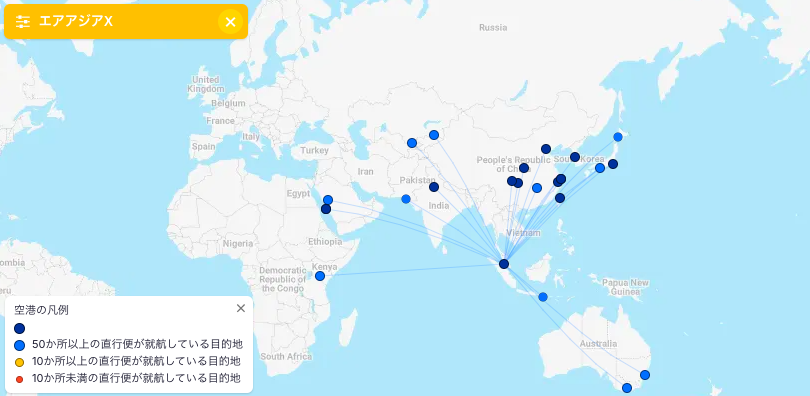Select the dark blue marker in northern India
810x396 pixels.
click(434, 187)
